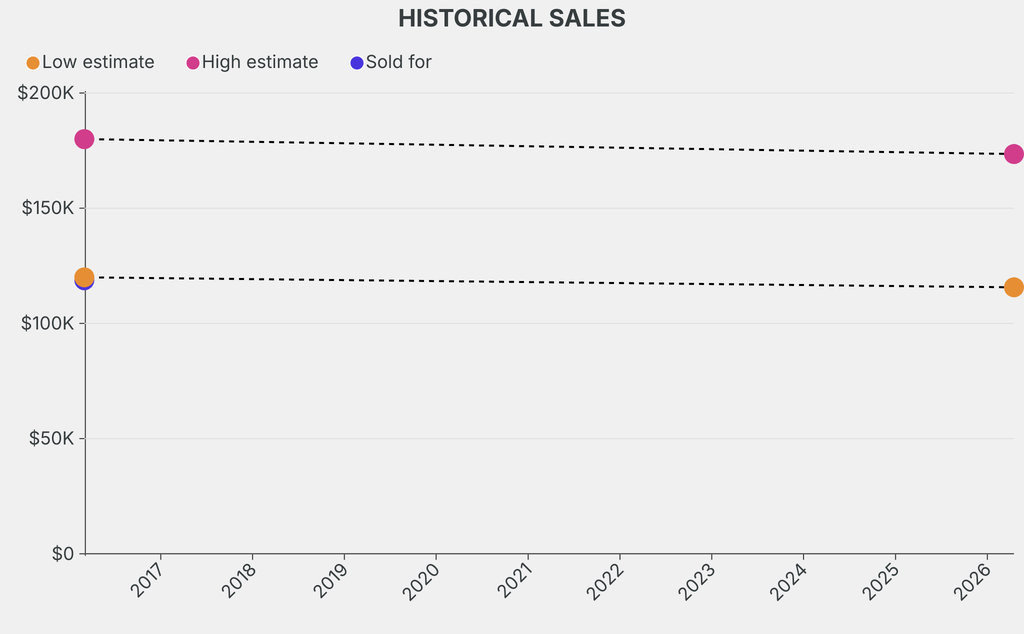The image size is (1024, 634).
Task: Toggle the High estimate legend text label
Action: [x=260, y=62]
